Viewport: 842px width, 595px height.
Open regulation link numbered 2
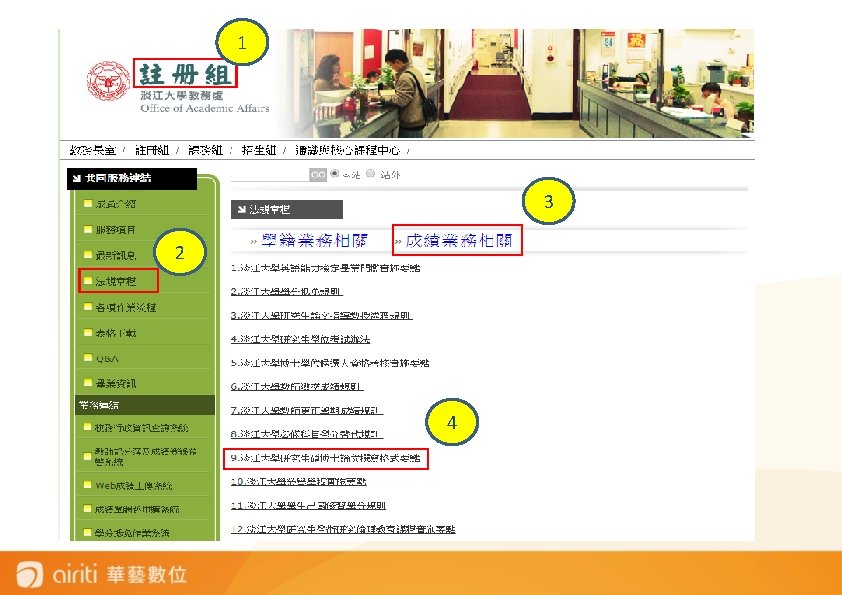287,291
